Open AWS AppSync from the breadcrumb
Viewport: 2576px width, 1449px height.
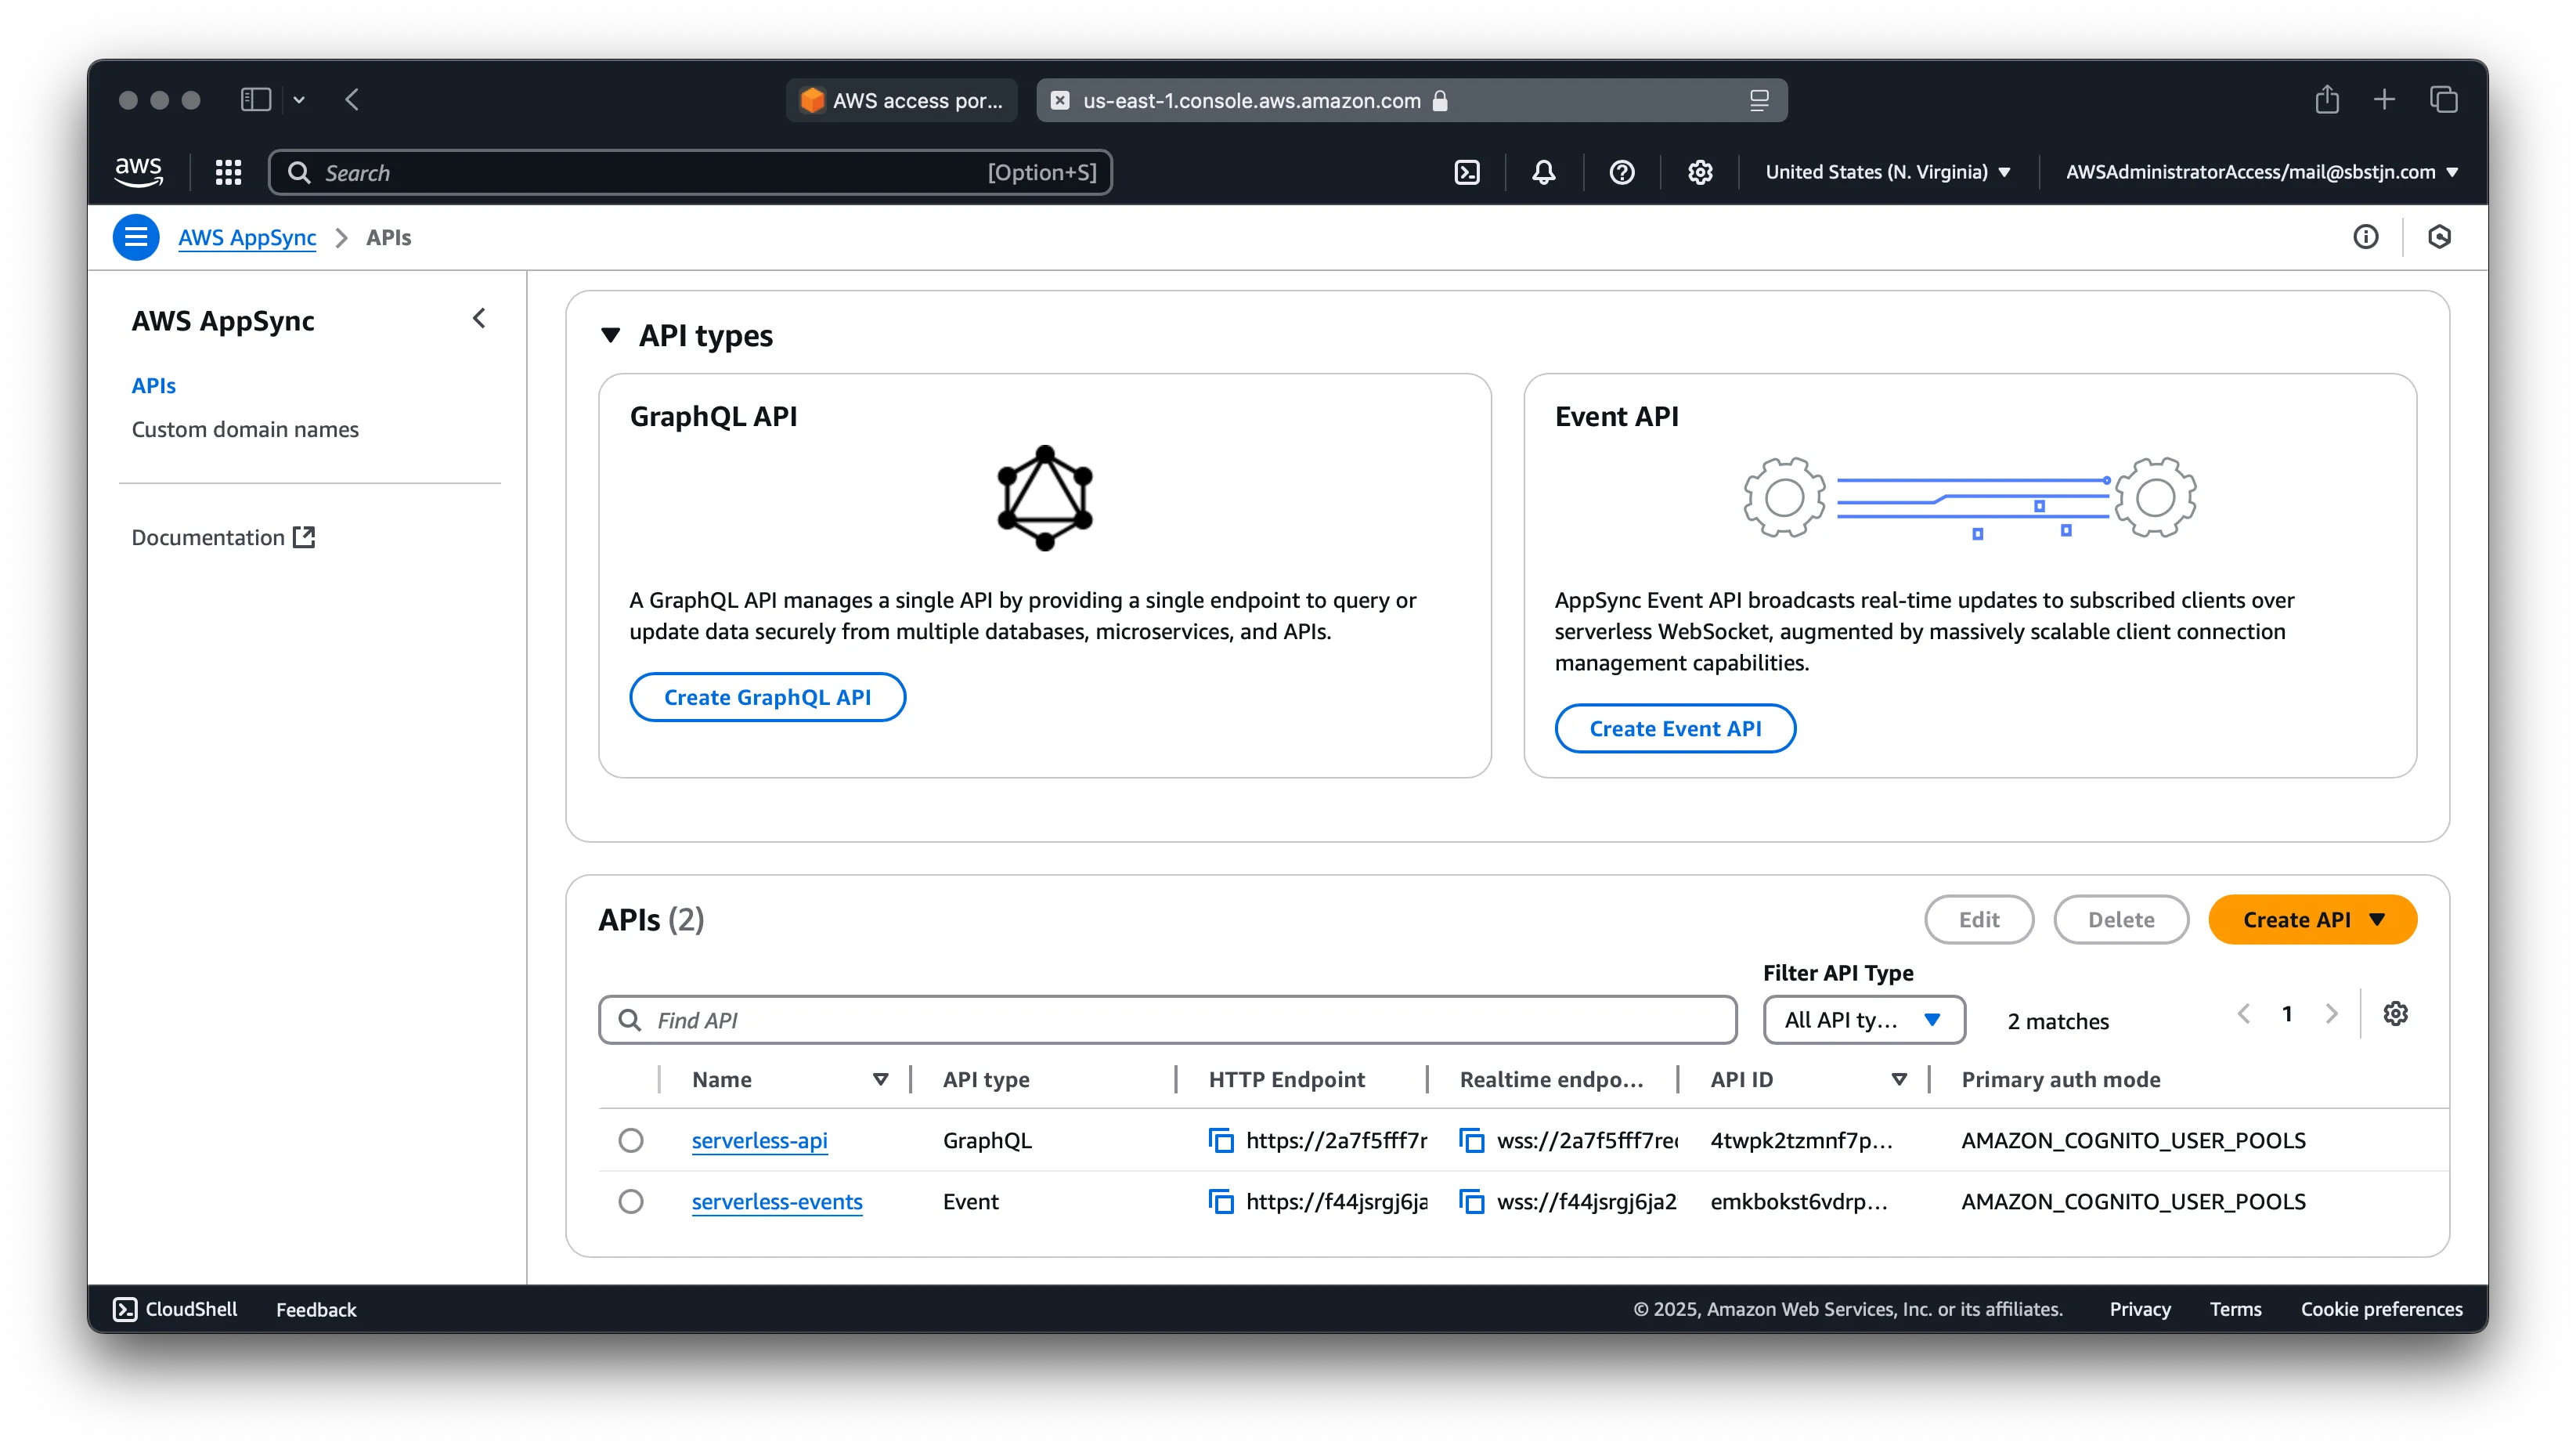point(247,237)
